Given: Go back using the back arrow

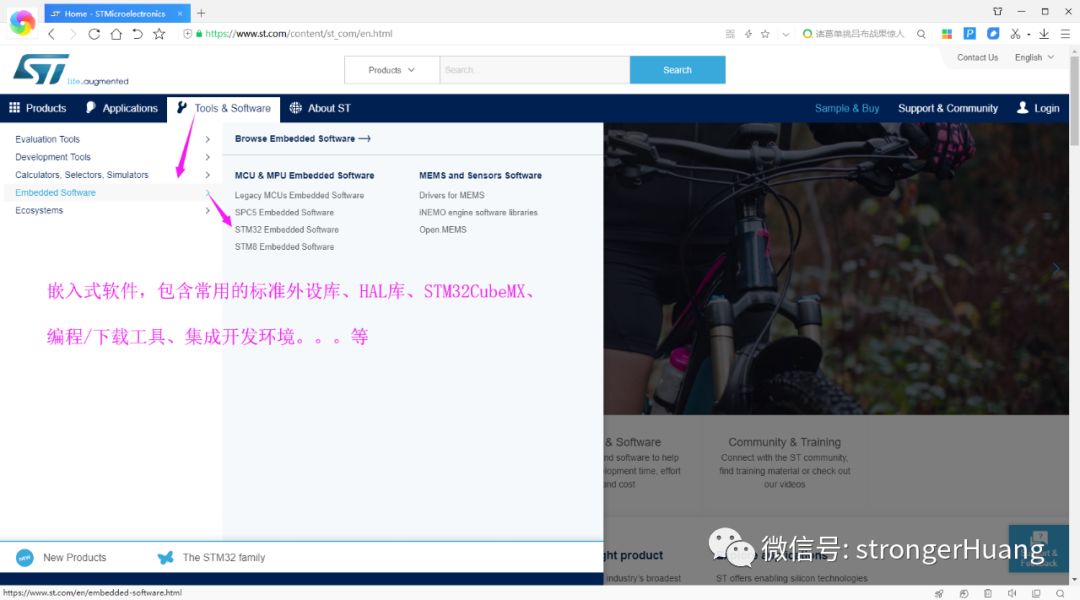Looking at the screenshot, I should (52, 34).
